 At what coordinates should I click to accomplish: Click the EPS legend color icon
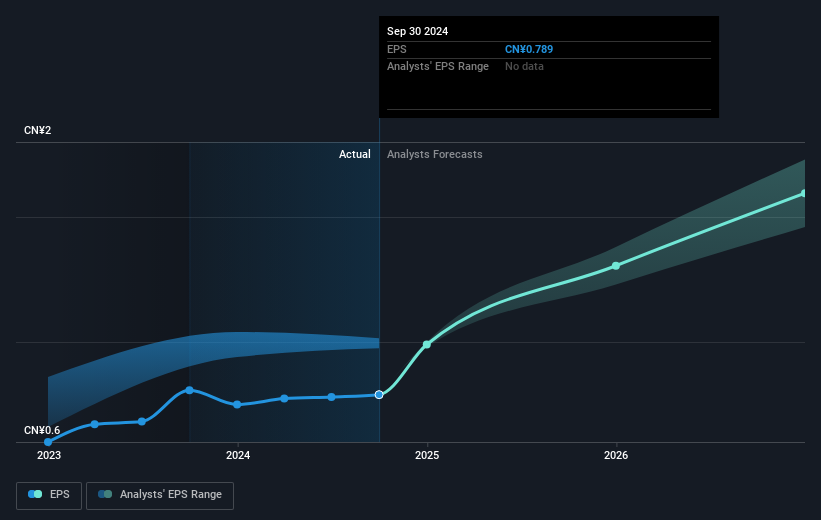[35, 494]
